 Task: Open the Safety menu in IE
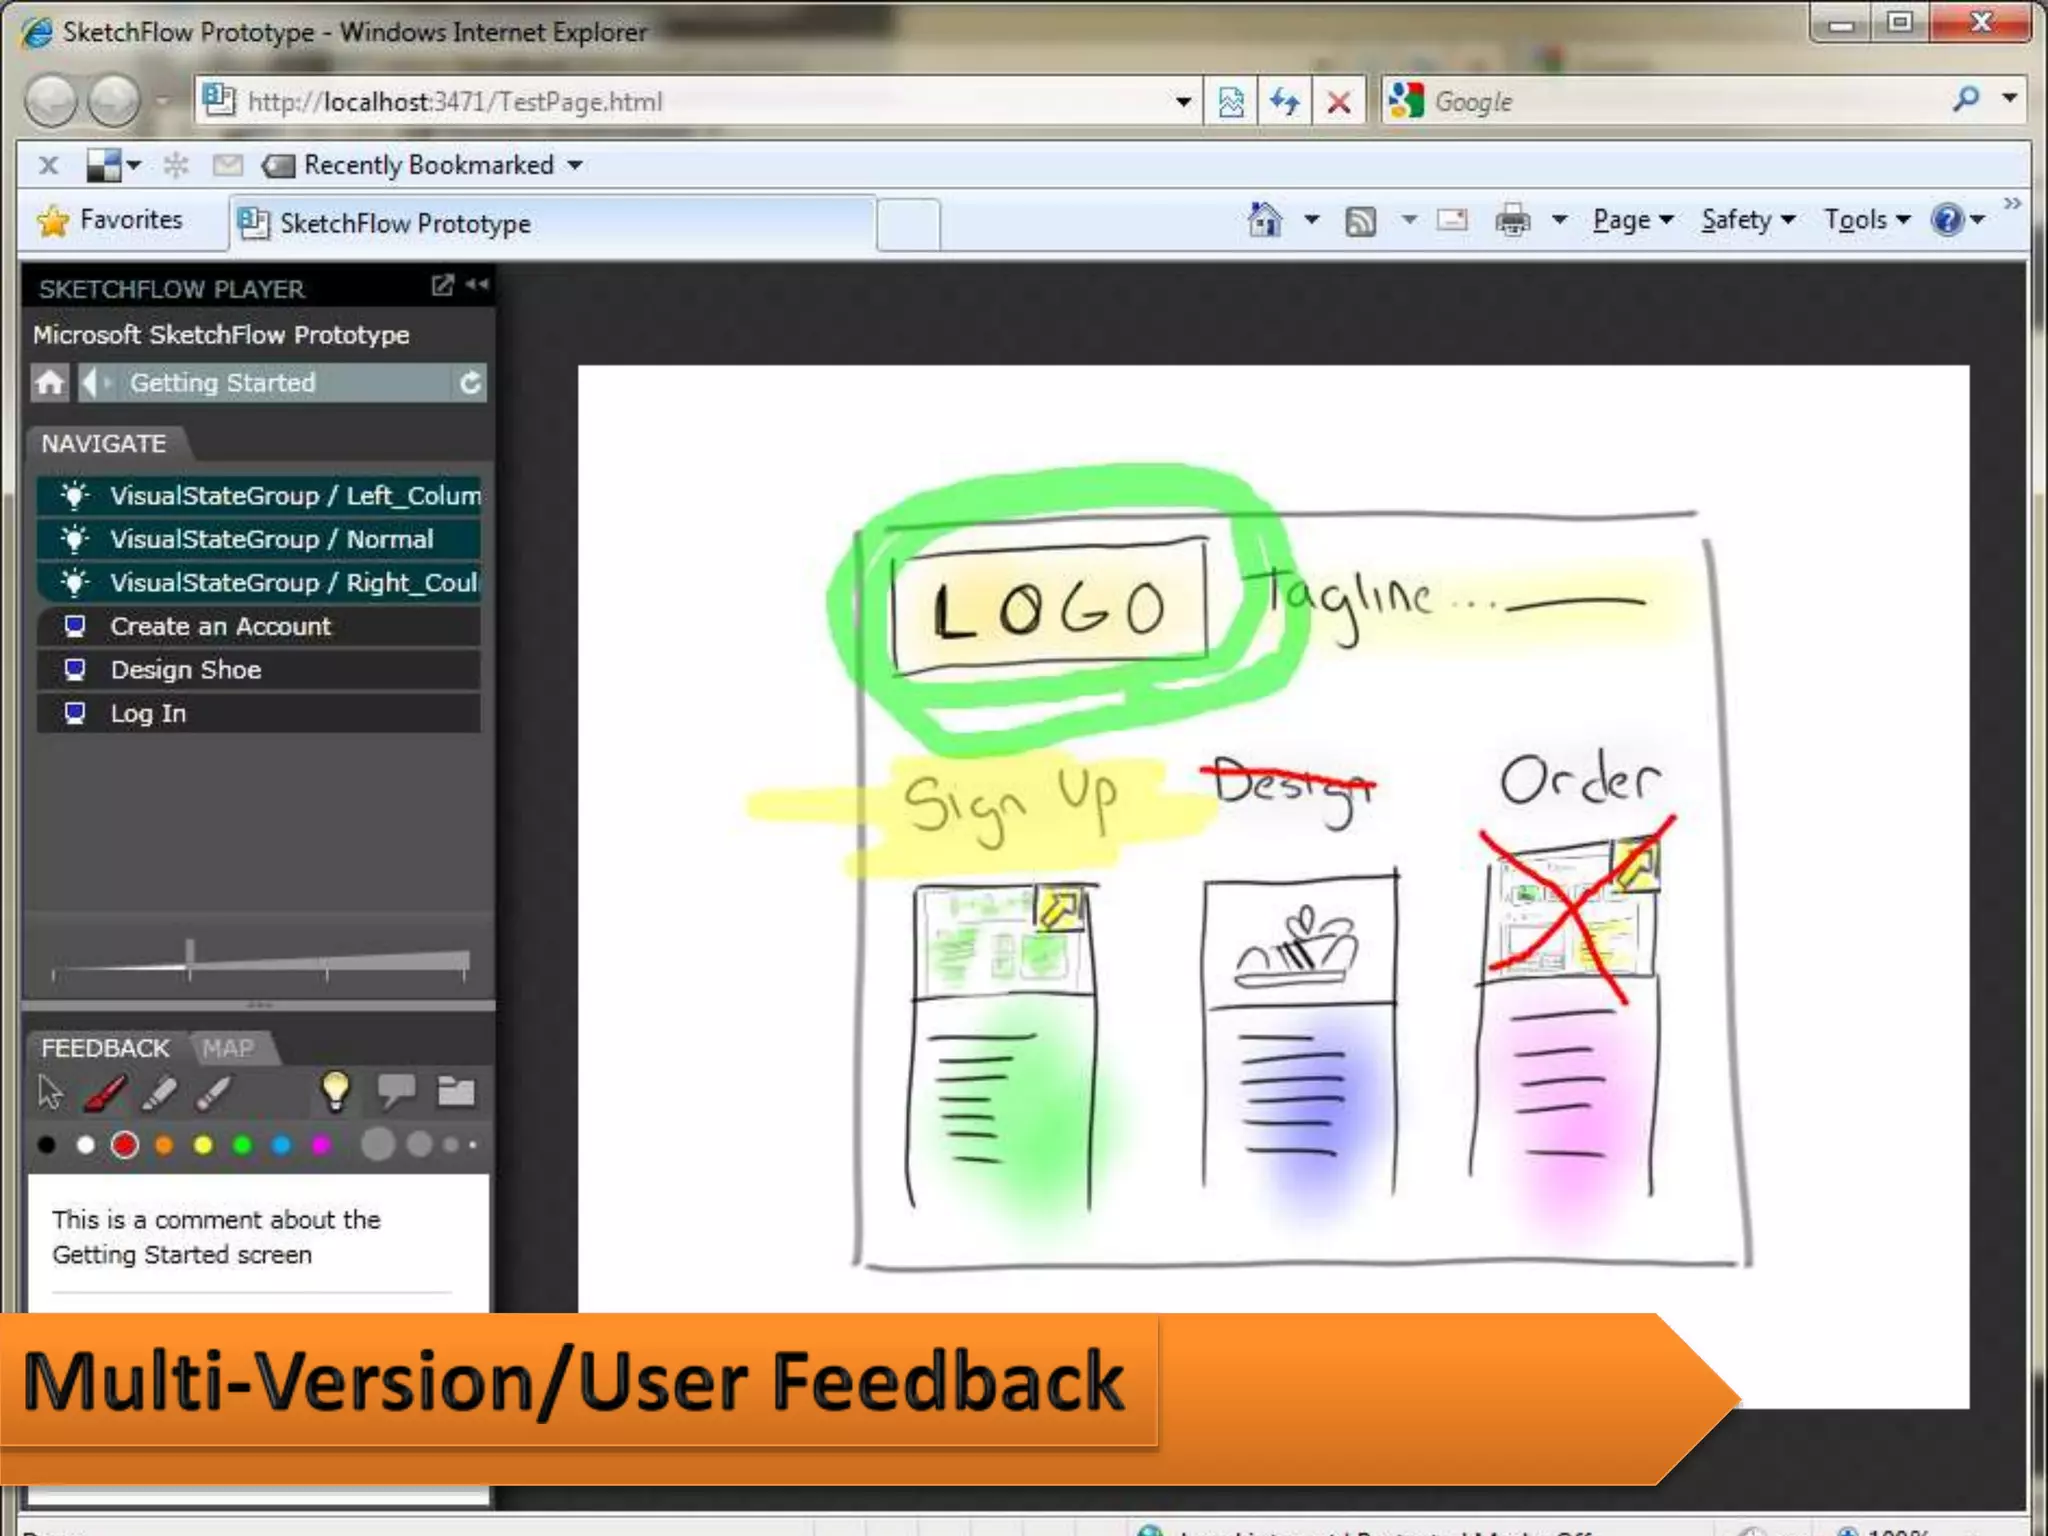point(1746,220)
